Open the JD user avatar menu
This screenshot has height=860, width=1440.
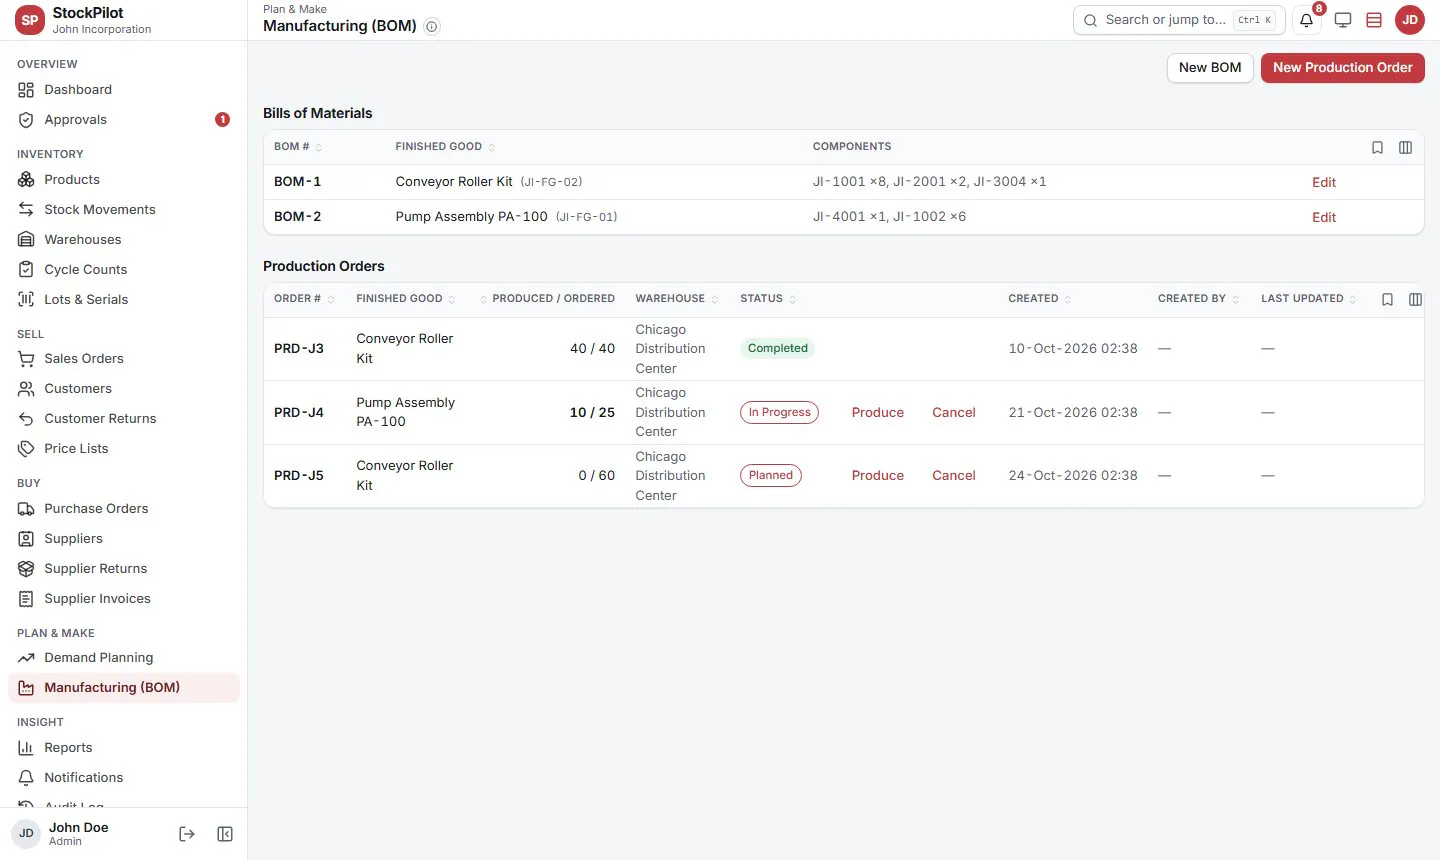(x=1410, y=20)
